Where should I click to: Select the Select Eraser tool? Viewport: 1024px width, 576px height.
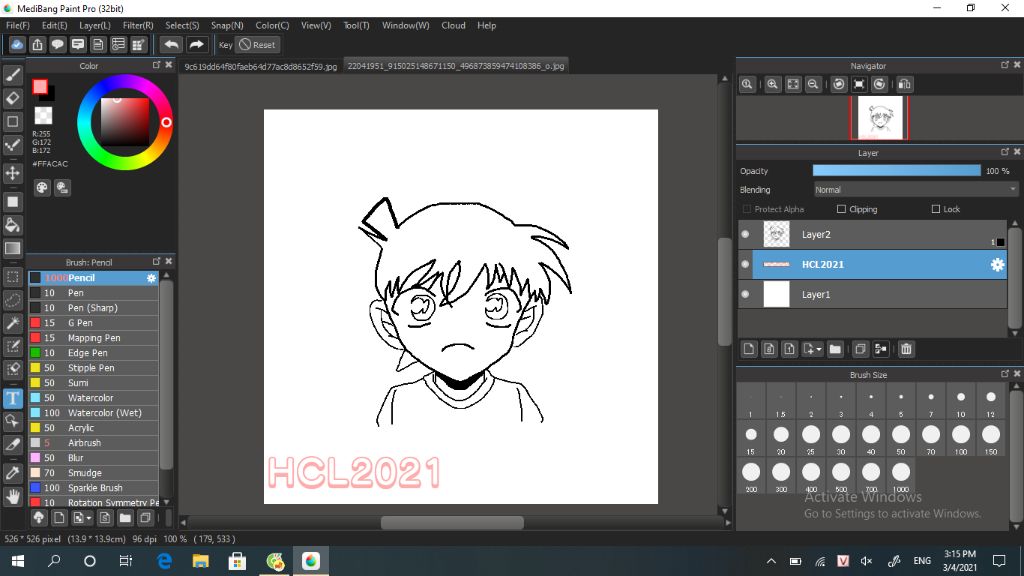pos(12,370)
